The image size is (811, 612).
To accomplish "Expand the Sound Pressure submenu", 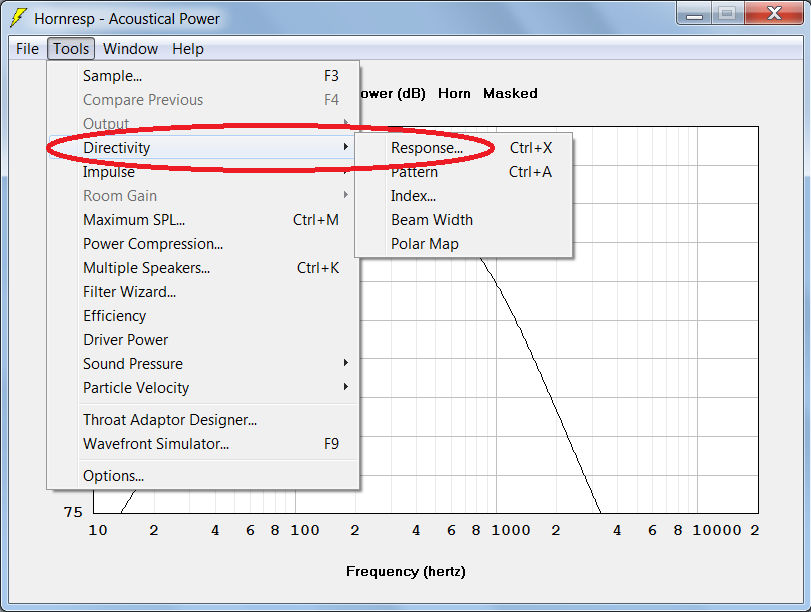I will [x=204, y=364].
